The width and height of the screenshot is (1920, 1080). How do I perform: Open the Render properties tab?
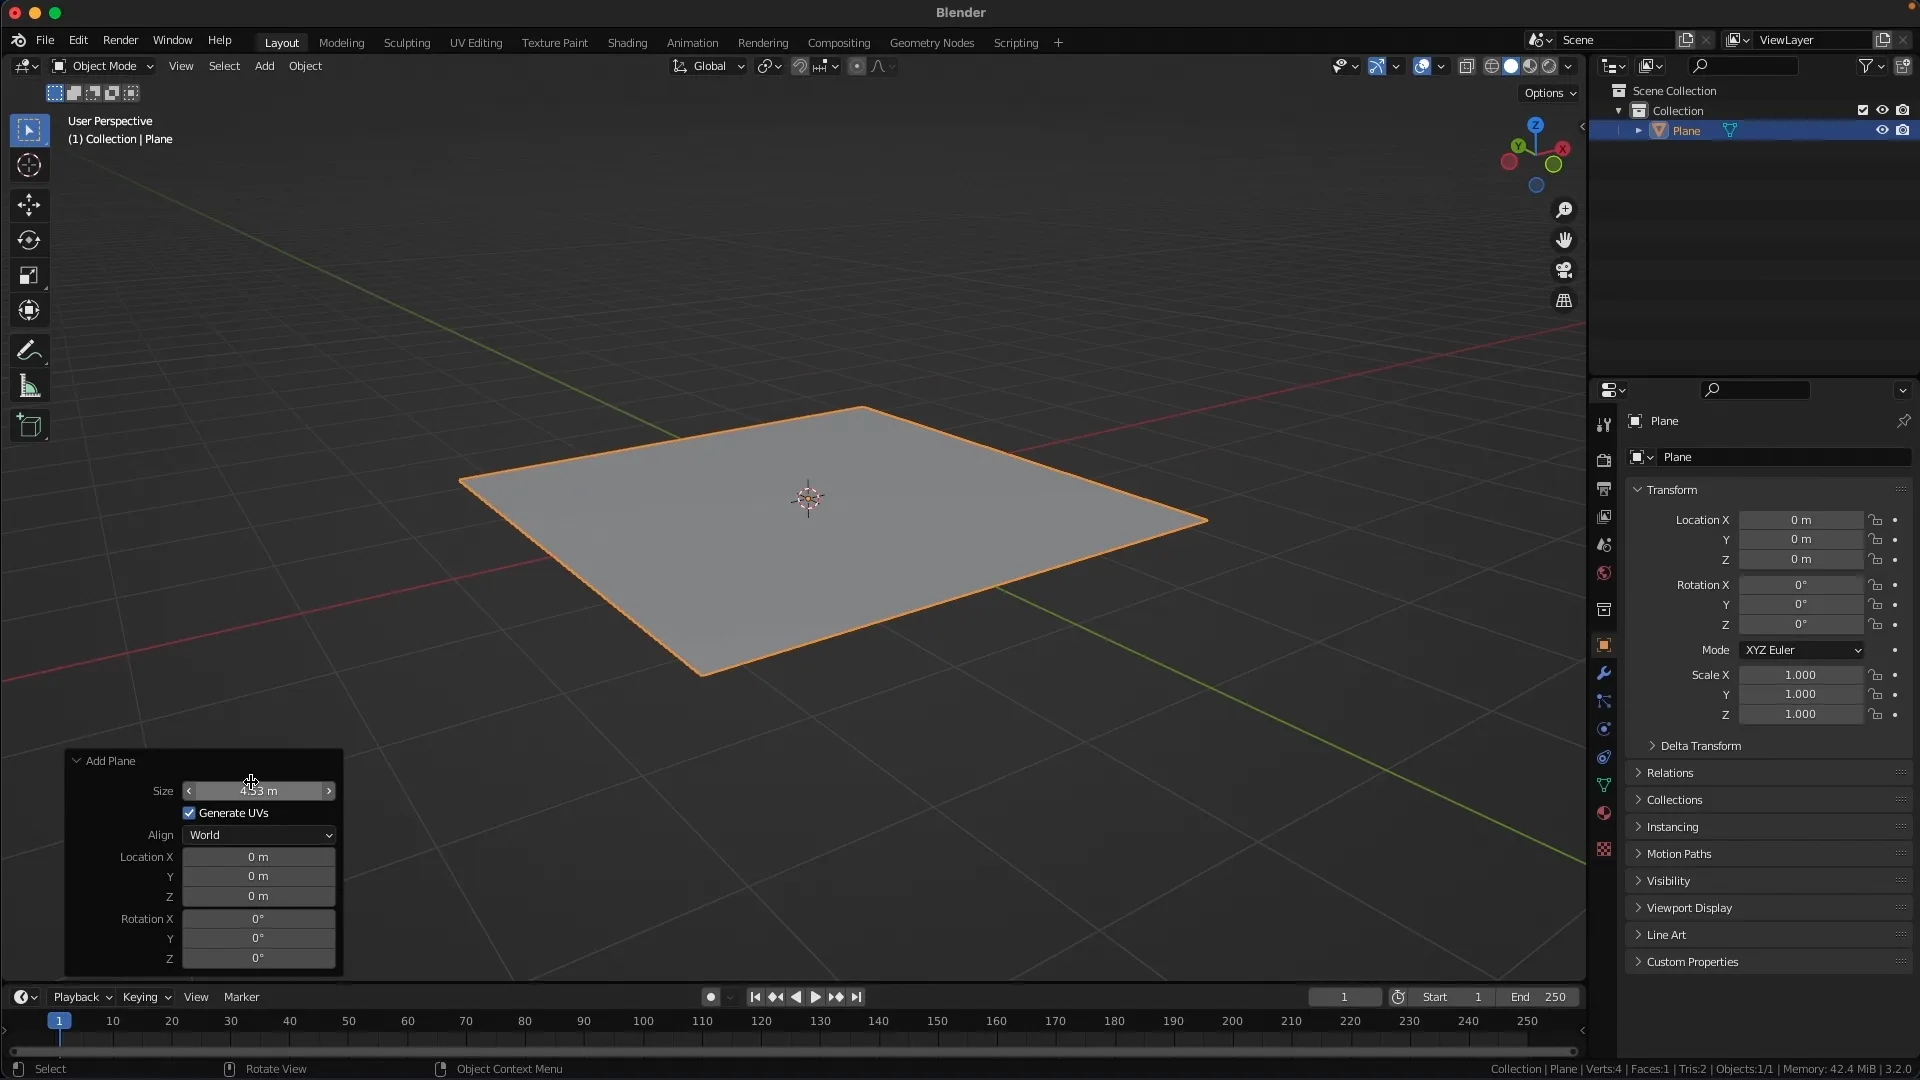click(x=1604, y=461)
